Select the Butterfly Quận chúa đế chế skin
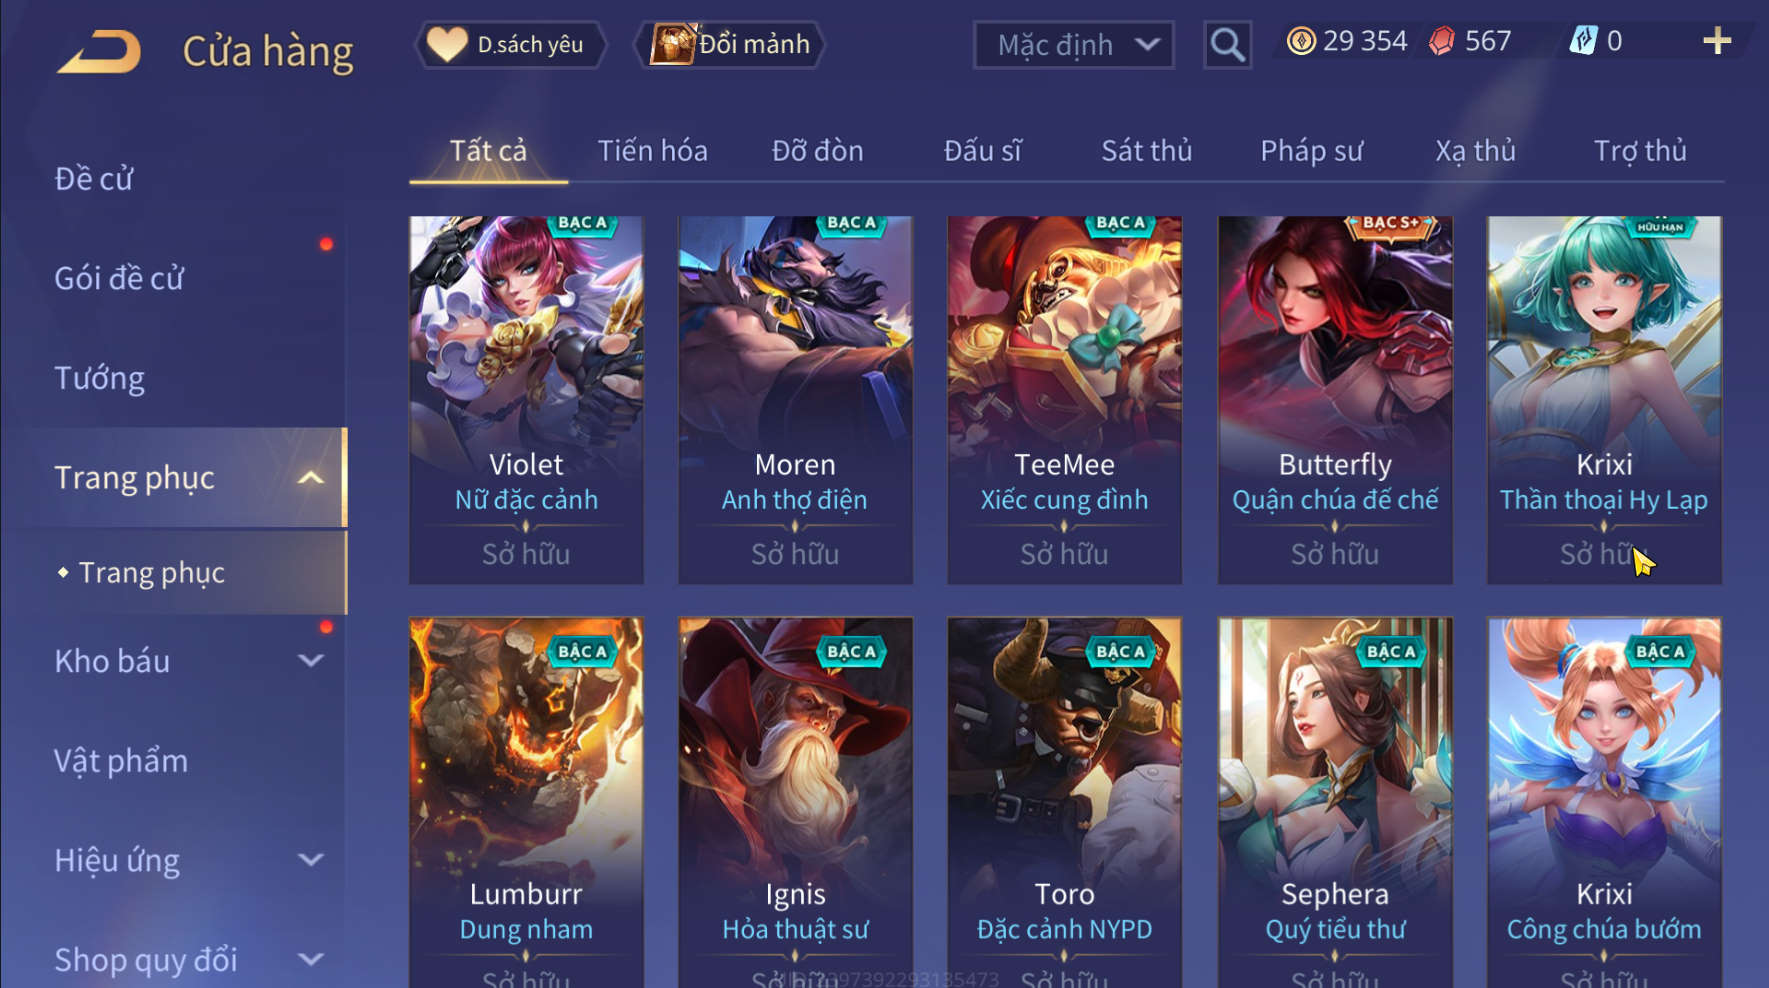The height and width of the screenshot is (988, 1769). point(1335,400)
